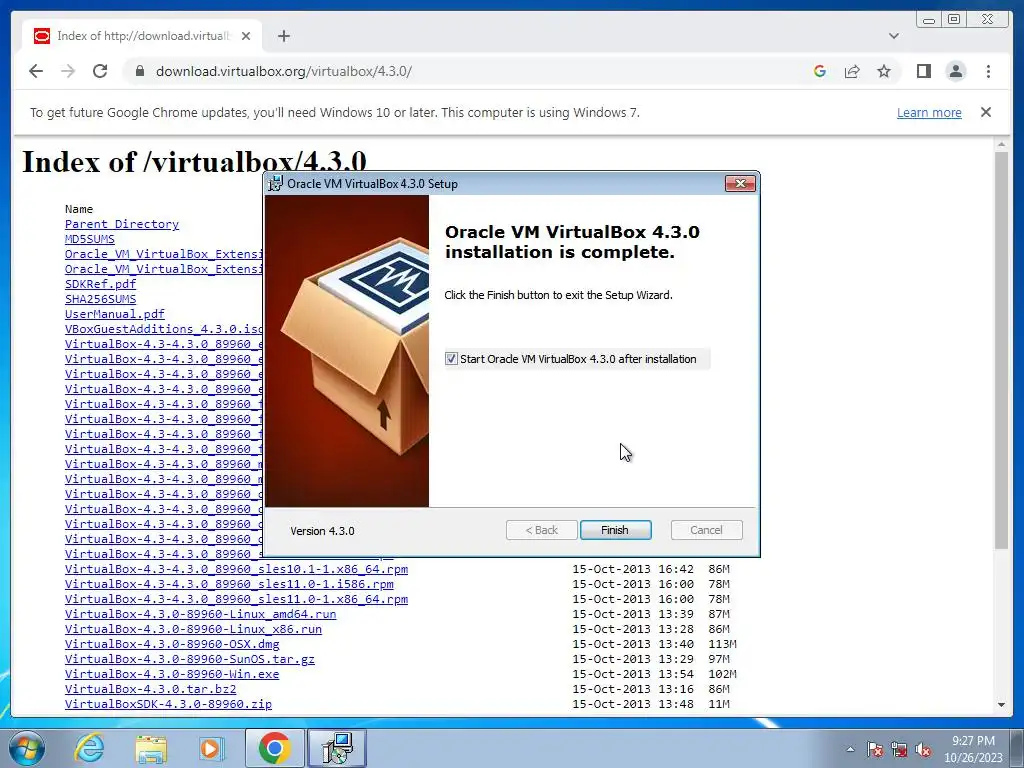Download VirtualBox-4.3.0-89960-OSX.dmg

(x=172, y=644)
